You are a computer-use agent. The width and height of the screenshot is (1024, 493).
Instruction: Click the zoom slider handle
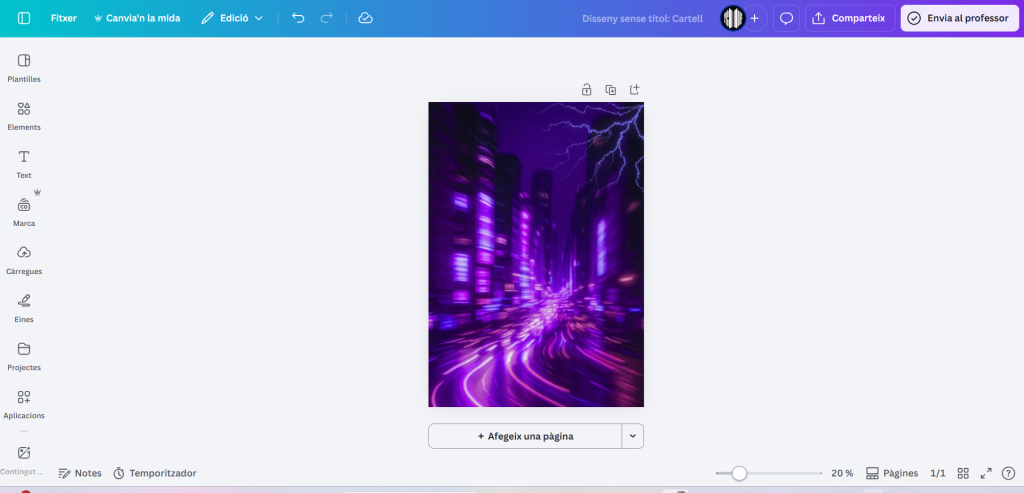pyautogui.click(x=739, y=473)
